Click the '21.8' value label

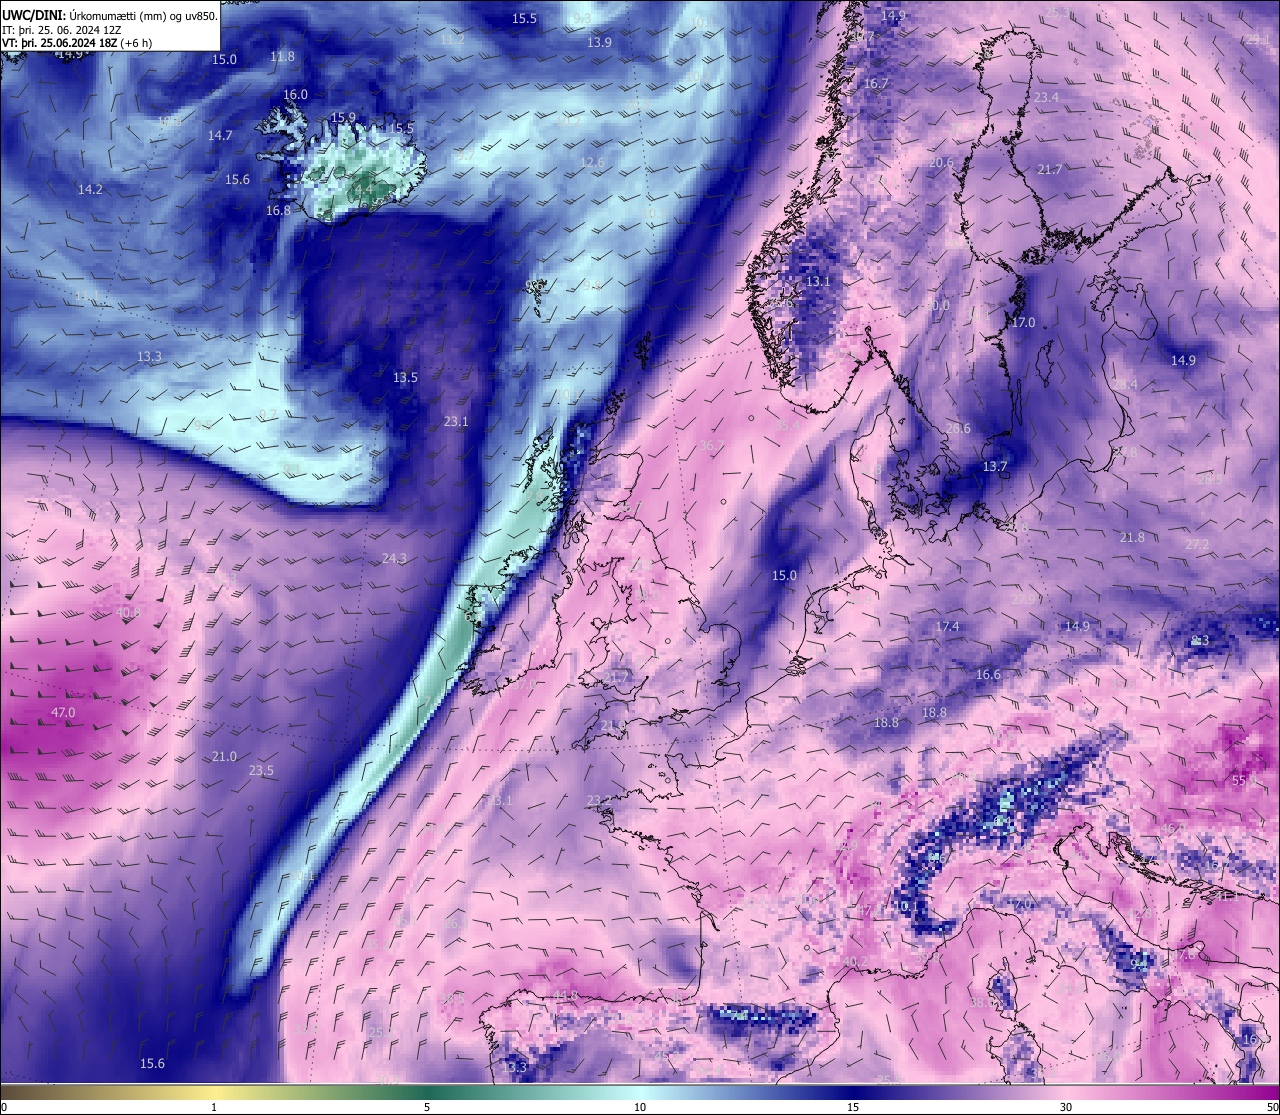[1132, 537]
